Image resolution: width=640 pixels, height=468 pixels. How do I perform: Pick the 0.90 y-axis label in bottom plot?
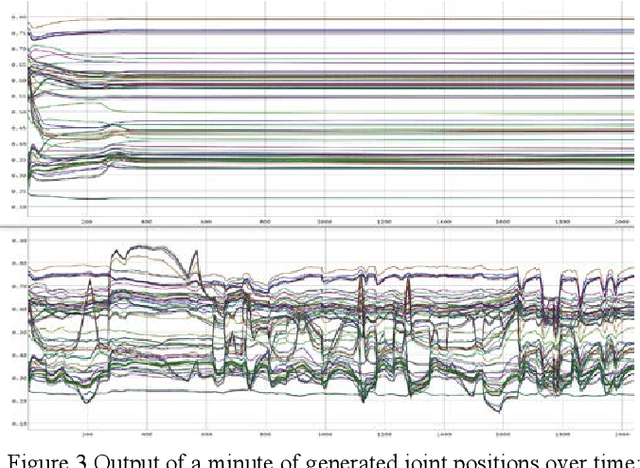coord(19,241)
